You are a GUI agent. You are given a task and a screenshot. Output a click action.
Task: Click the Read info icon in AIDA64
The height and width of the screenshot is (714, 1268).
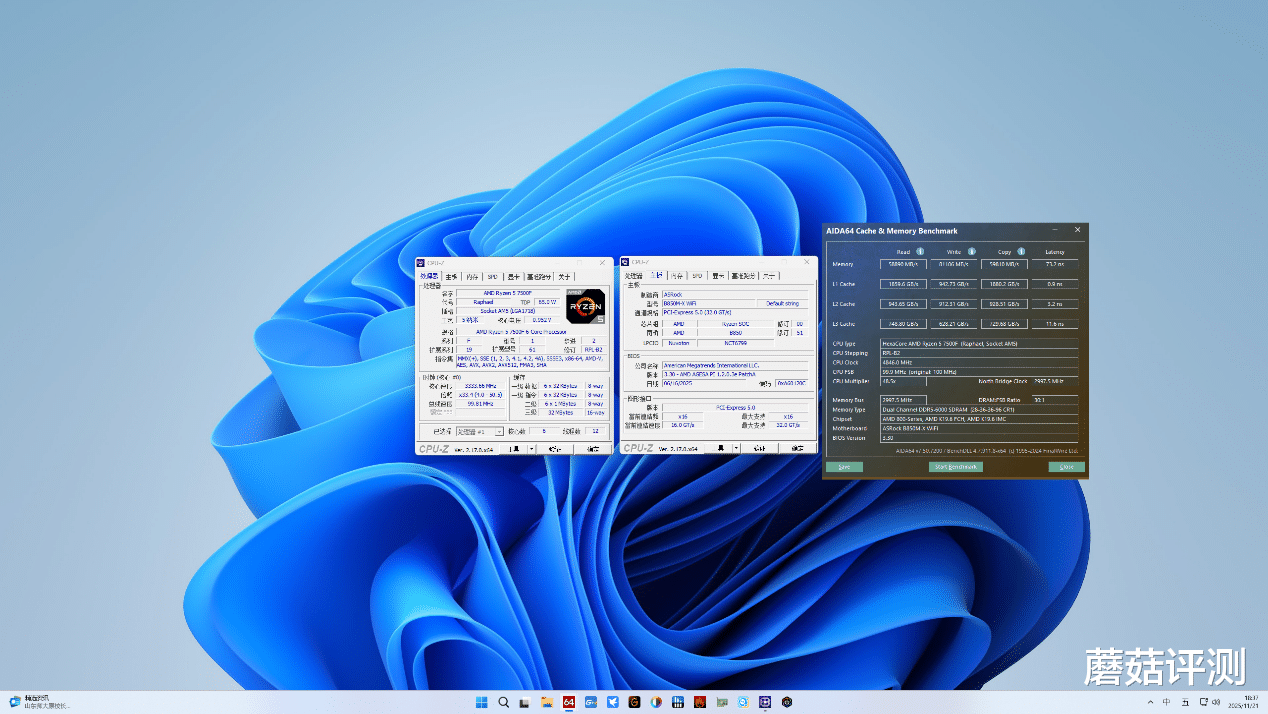coord(920,252)
